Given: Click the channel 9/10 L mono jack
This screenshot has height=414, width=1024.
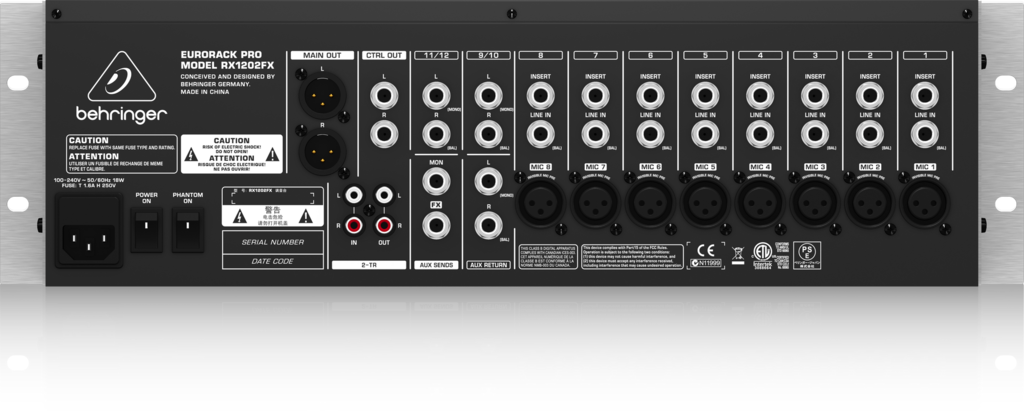Looking at the screenshot, I should pos(488,96).
